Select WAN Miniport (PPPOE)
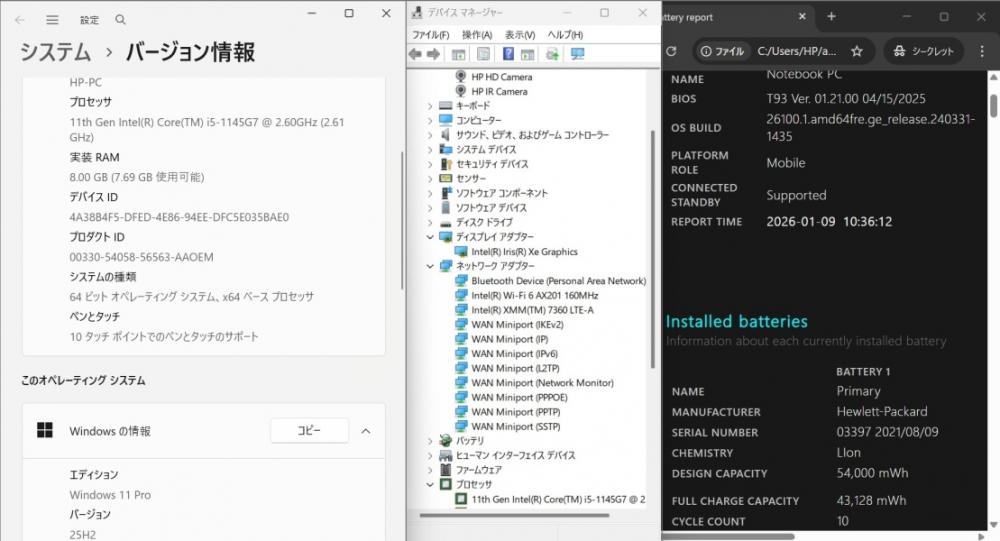The width and height of the screenshot is (1000, 541). [x=519, y=397]
